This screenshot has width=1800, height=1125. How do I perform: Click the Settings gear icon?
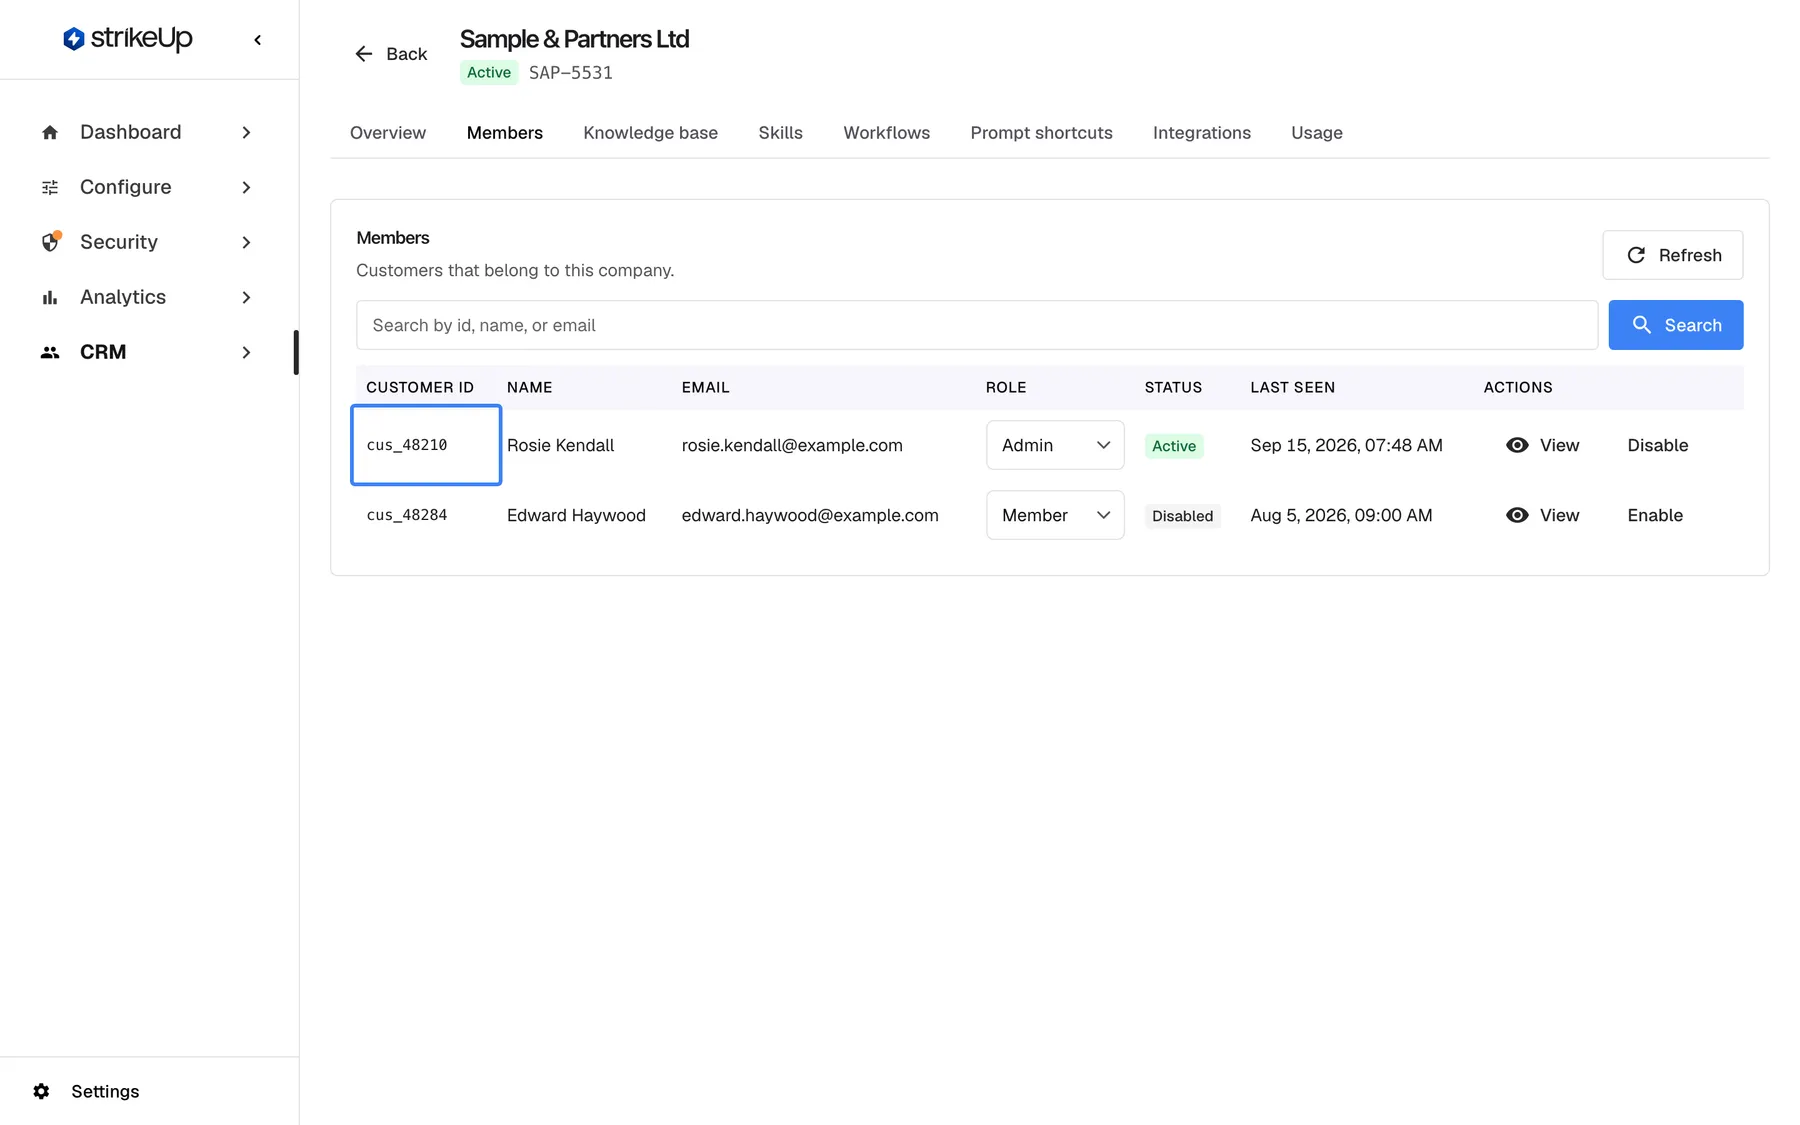click(41, 1091)
